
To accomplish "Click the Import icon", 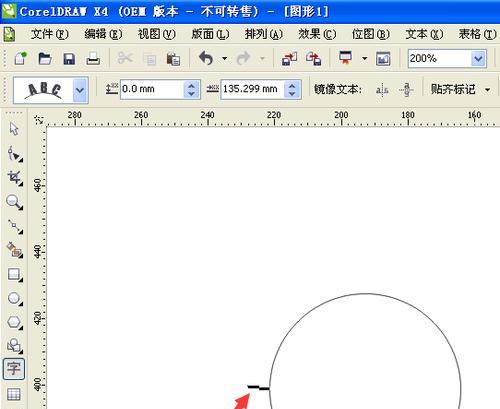I will [289, 59].
